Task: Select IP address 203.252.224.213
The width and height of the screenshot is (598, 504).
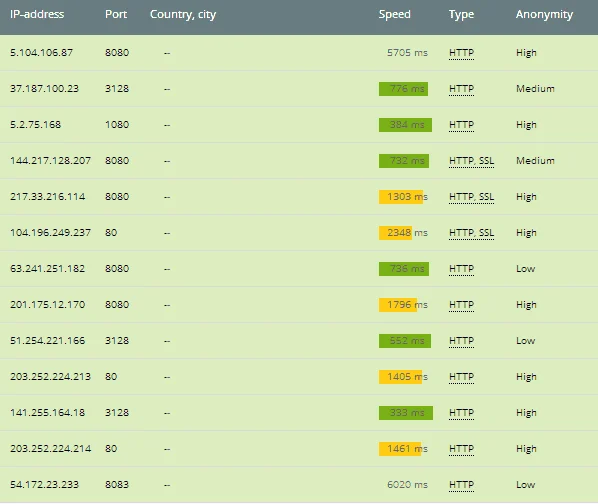Action: (x=50, y=377)
